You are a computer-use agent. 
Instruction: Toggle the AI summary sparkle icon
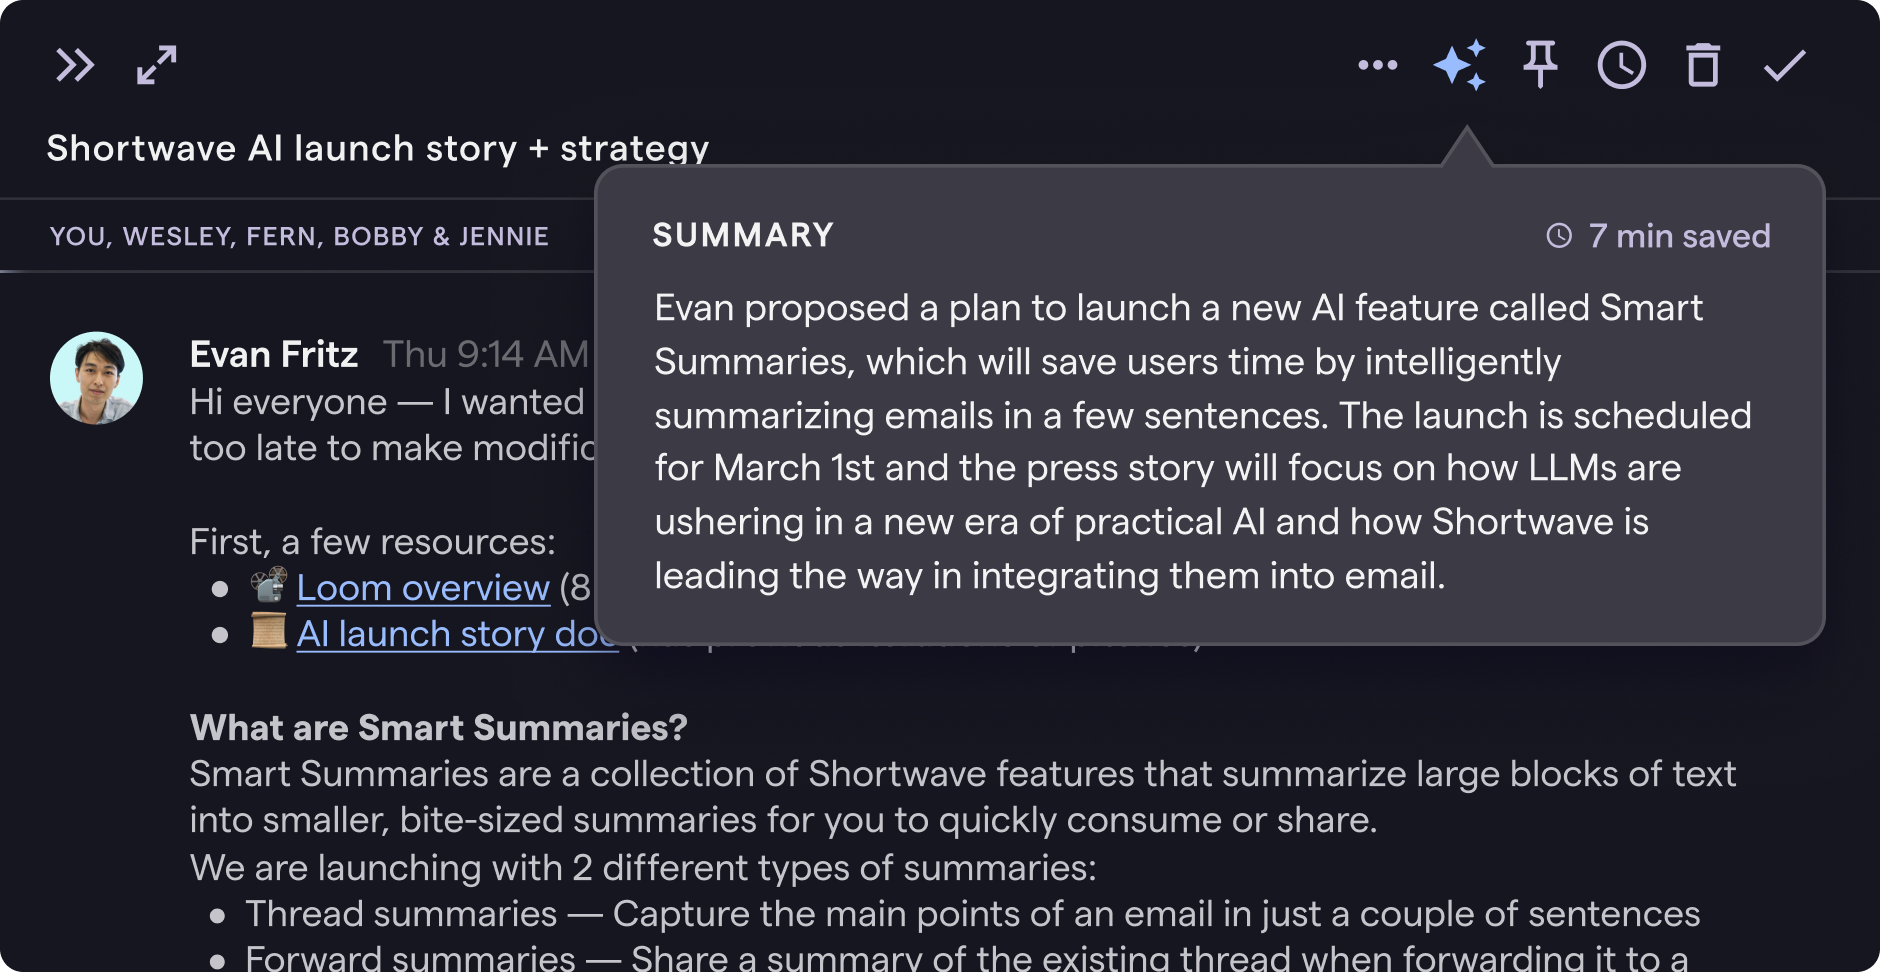[x=1459, y=65]
